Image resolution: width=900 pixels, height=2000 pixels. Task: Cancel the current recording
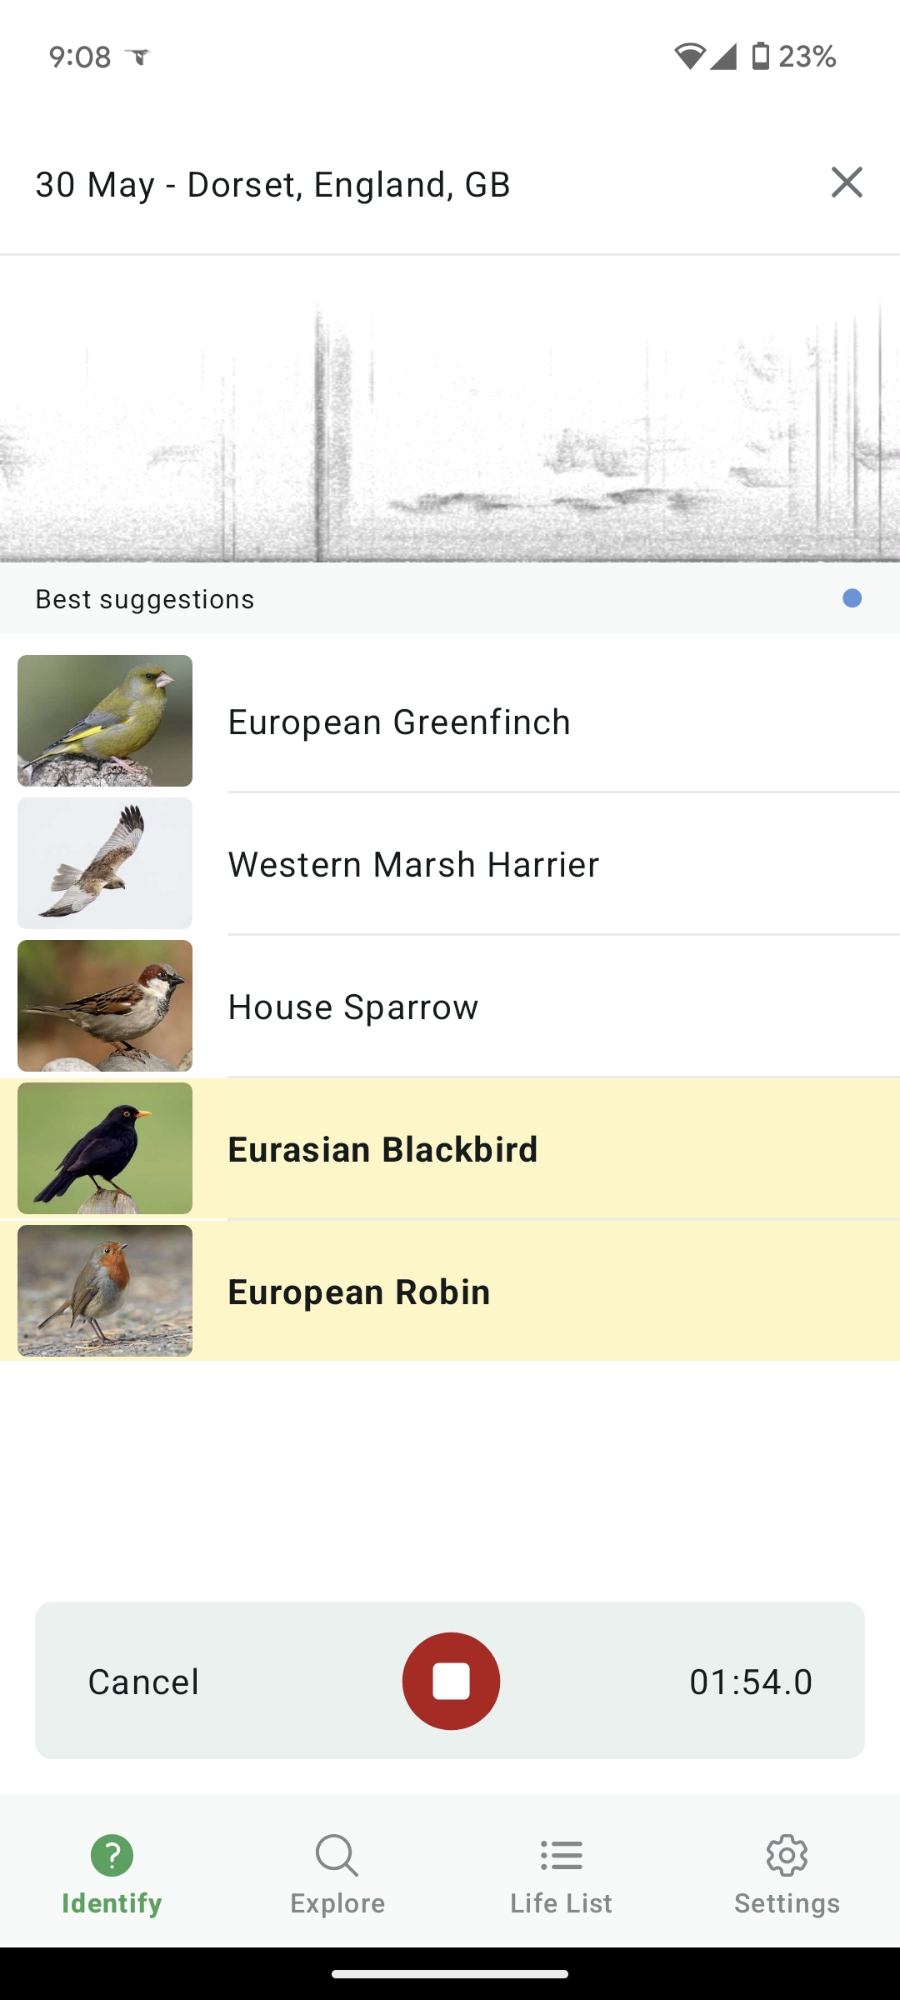point(144,1682)
